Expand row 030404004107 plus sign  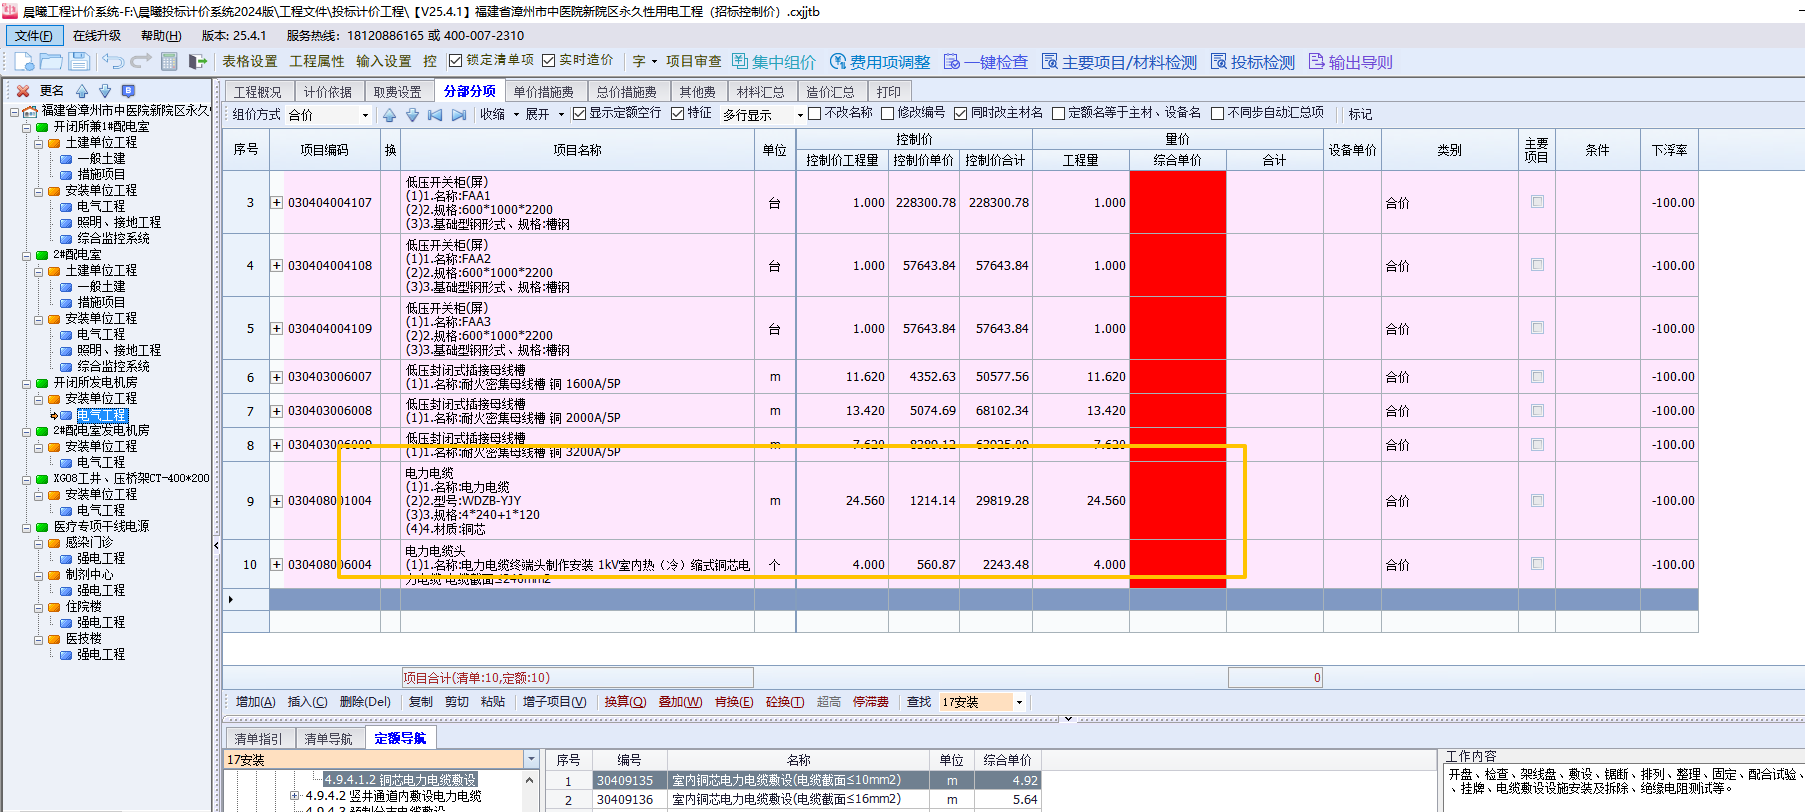pos(276,202)
